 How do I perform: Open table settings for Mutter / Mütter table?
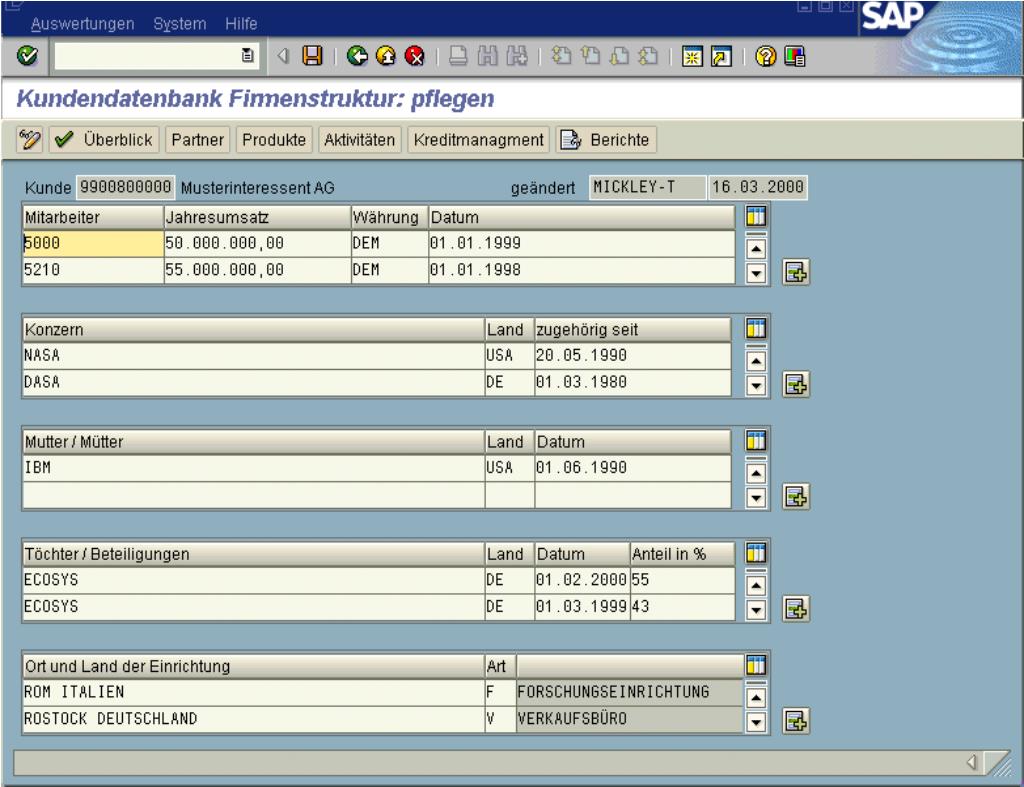pyautogui.click(x=756, y=441)
